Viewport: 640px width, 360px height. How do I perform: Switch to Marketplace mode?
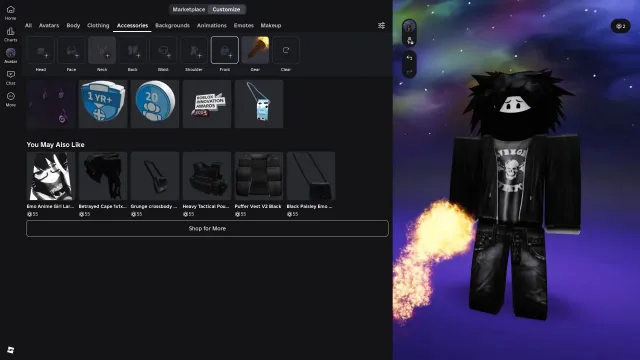pyautogui.click(x=189, y=9)
